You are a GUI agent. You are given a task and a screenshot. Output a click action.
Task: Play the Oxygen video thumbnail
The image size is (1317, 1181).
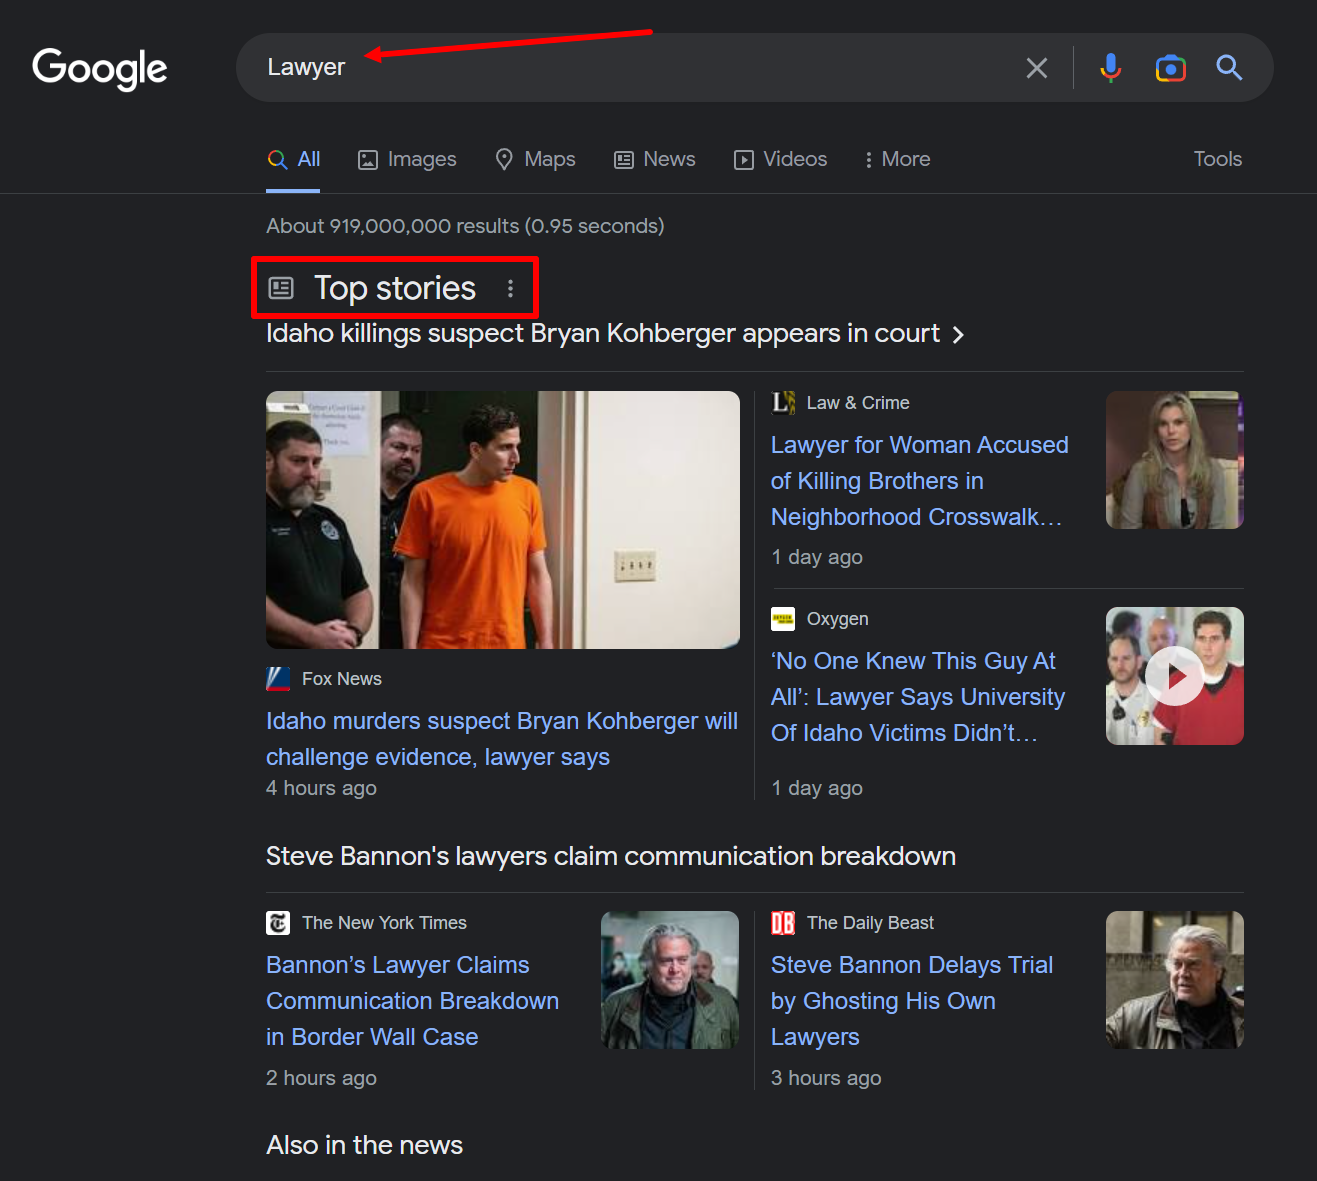pyautogui.click(x=1174, y=676)
